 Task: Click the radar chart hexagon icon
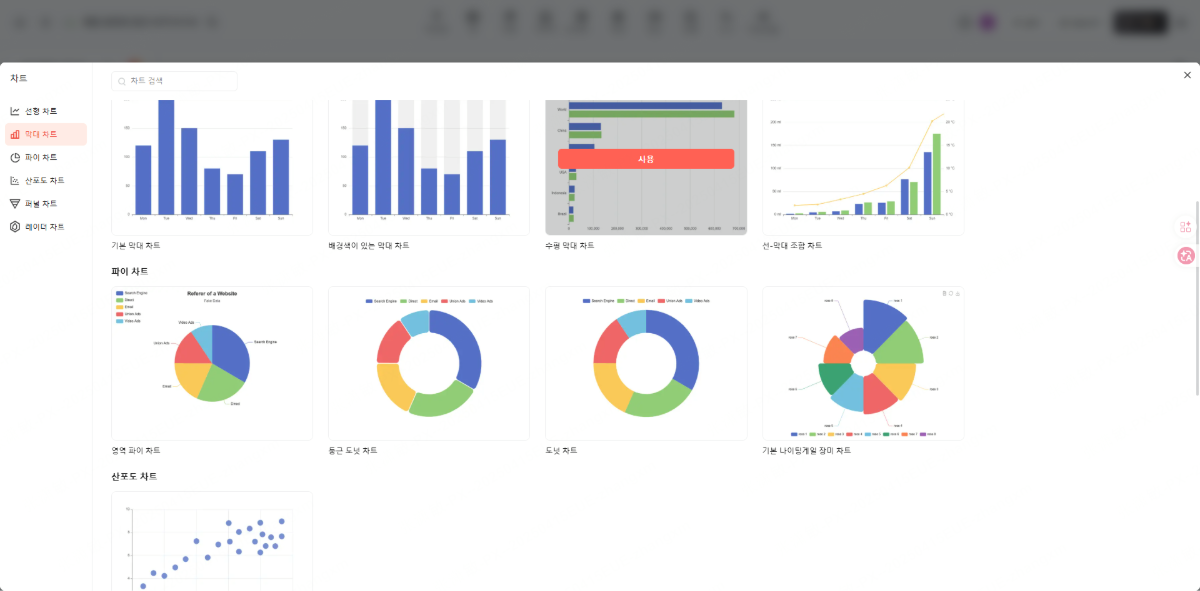click(15, 227)
